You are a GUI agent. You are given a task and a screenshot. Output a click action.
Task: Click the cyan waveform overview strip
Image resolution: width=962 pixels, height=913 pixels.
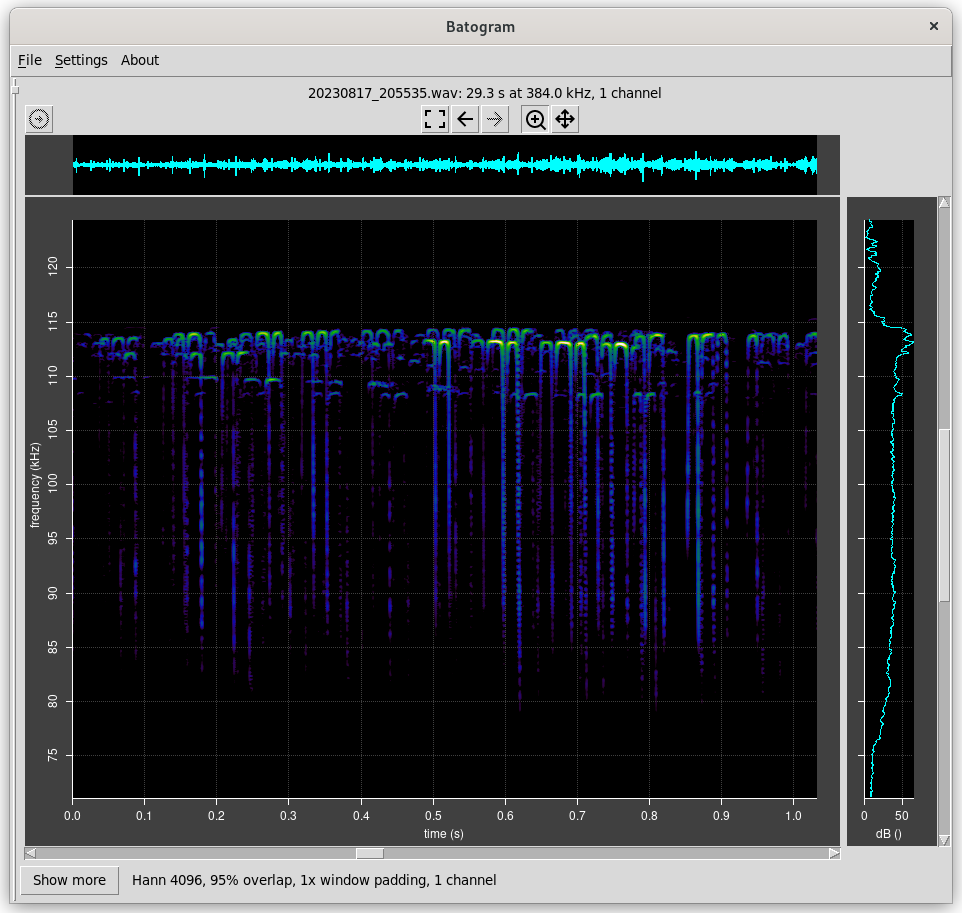(445, 165)
